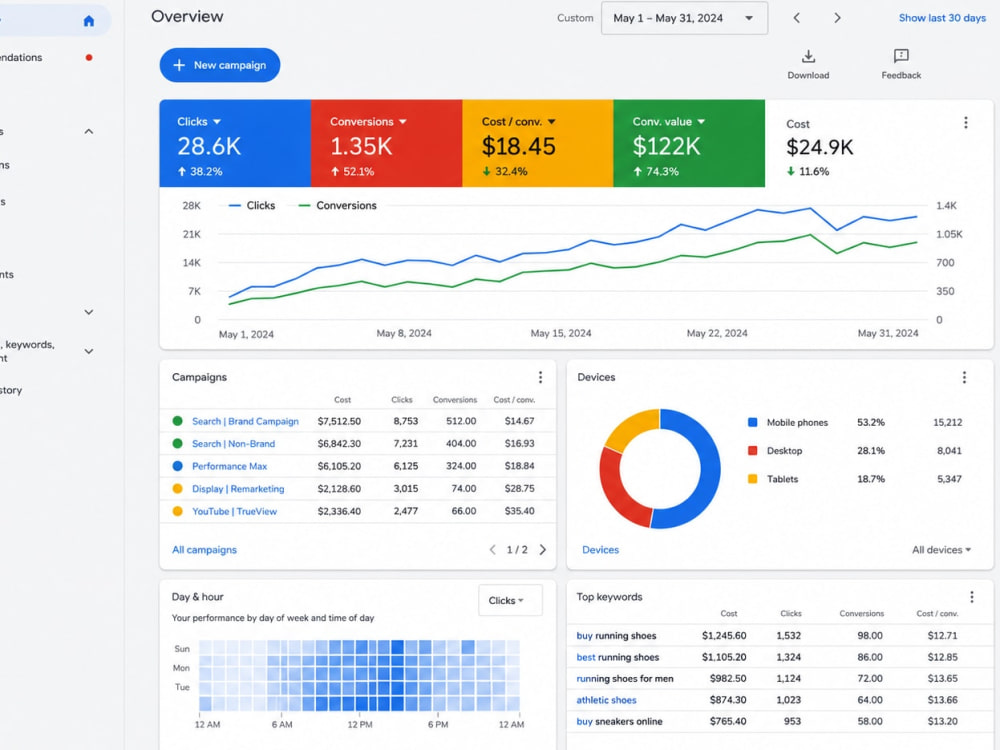Click the $1,245.60 keyword cost value
This screenshot has height=750, width=1000.
[724, 635]
